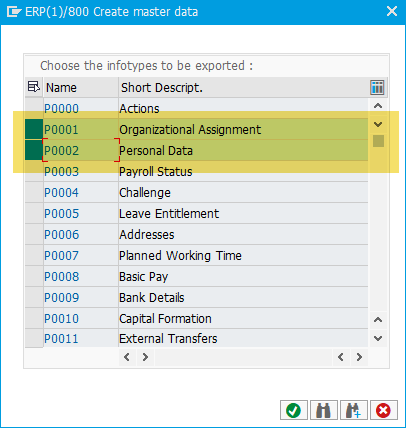The height and width of the screenshot is (428, 406).
Task: Click the binoculars Find button
Action: click(x=323, y=410)
